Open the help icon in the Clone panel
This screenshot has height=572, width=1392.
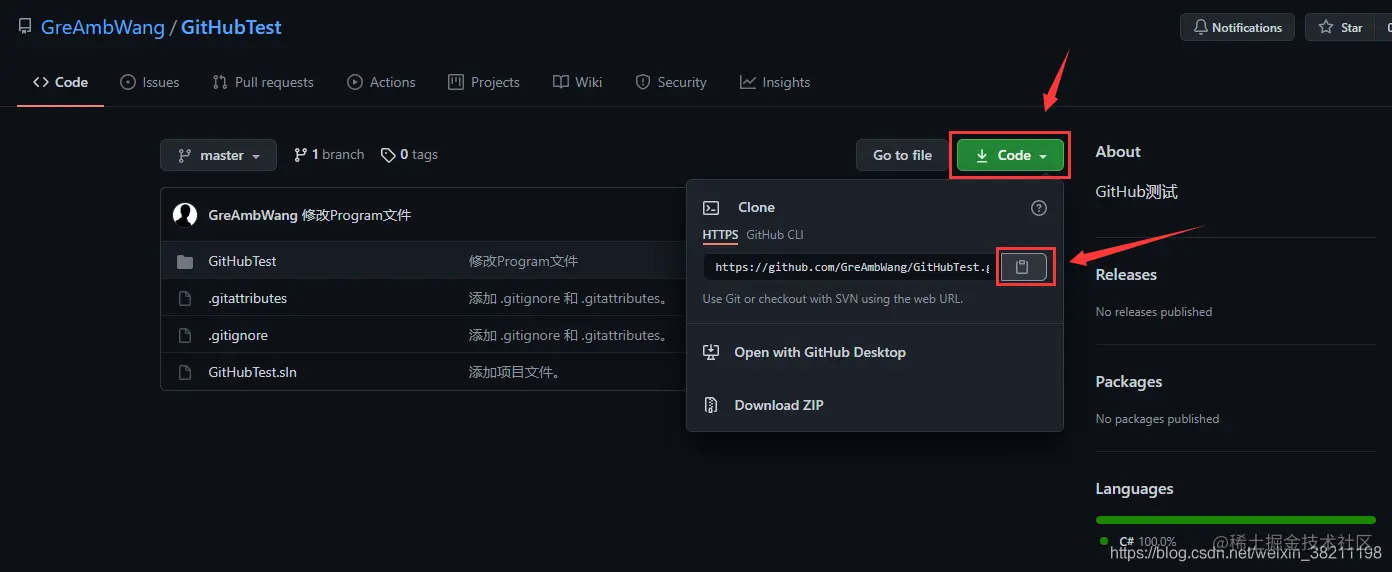point(1039,208)
